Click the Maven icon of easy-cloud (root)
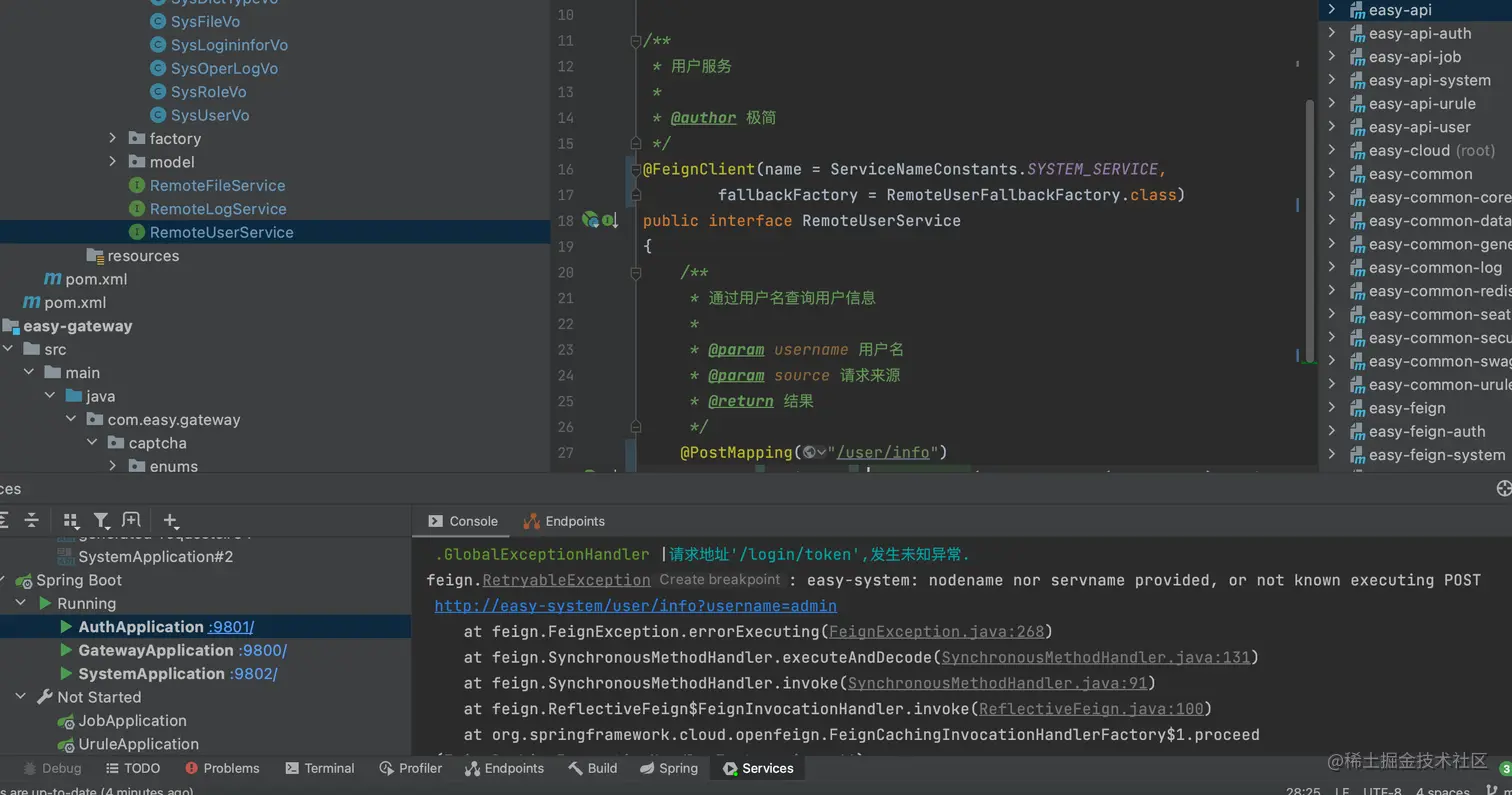The image size is (1512, 795). pos(1357,150)
